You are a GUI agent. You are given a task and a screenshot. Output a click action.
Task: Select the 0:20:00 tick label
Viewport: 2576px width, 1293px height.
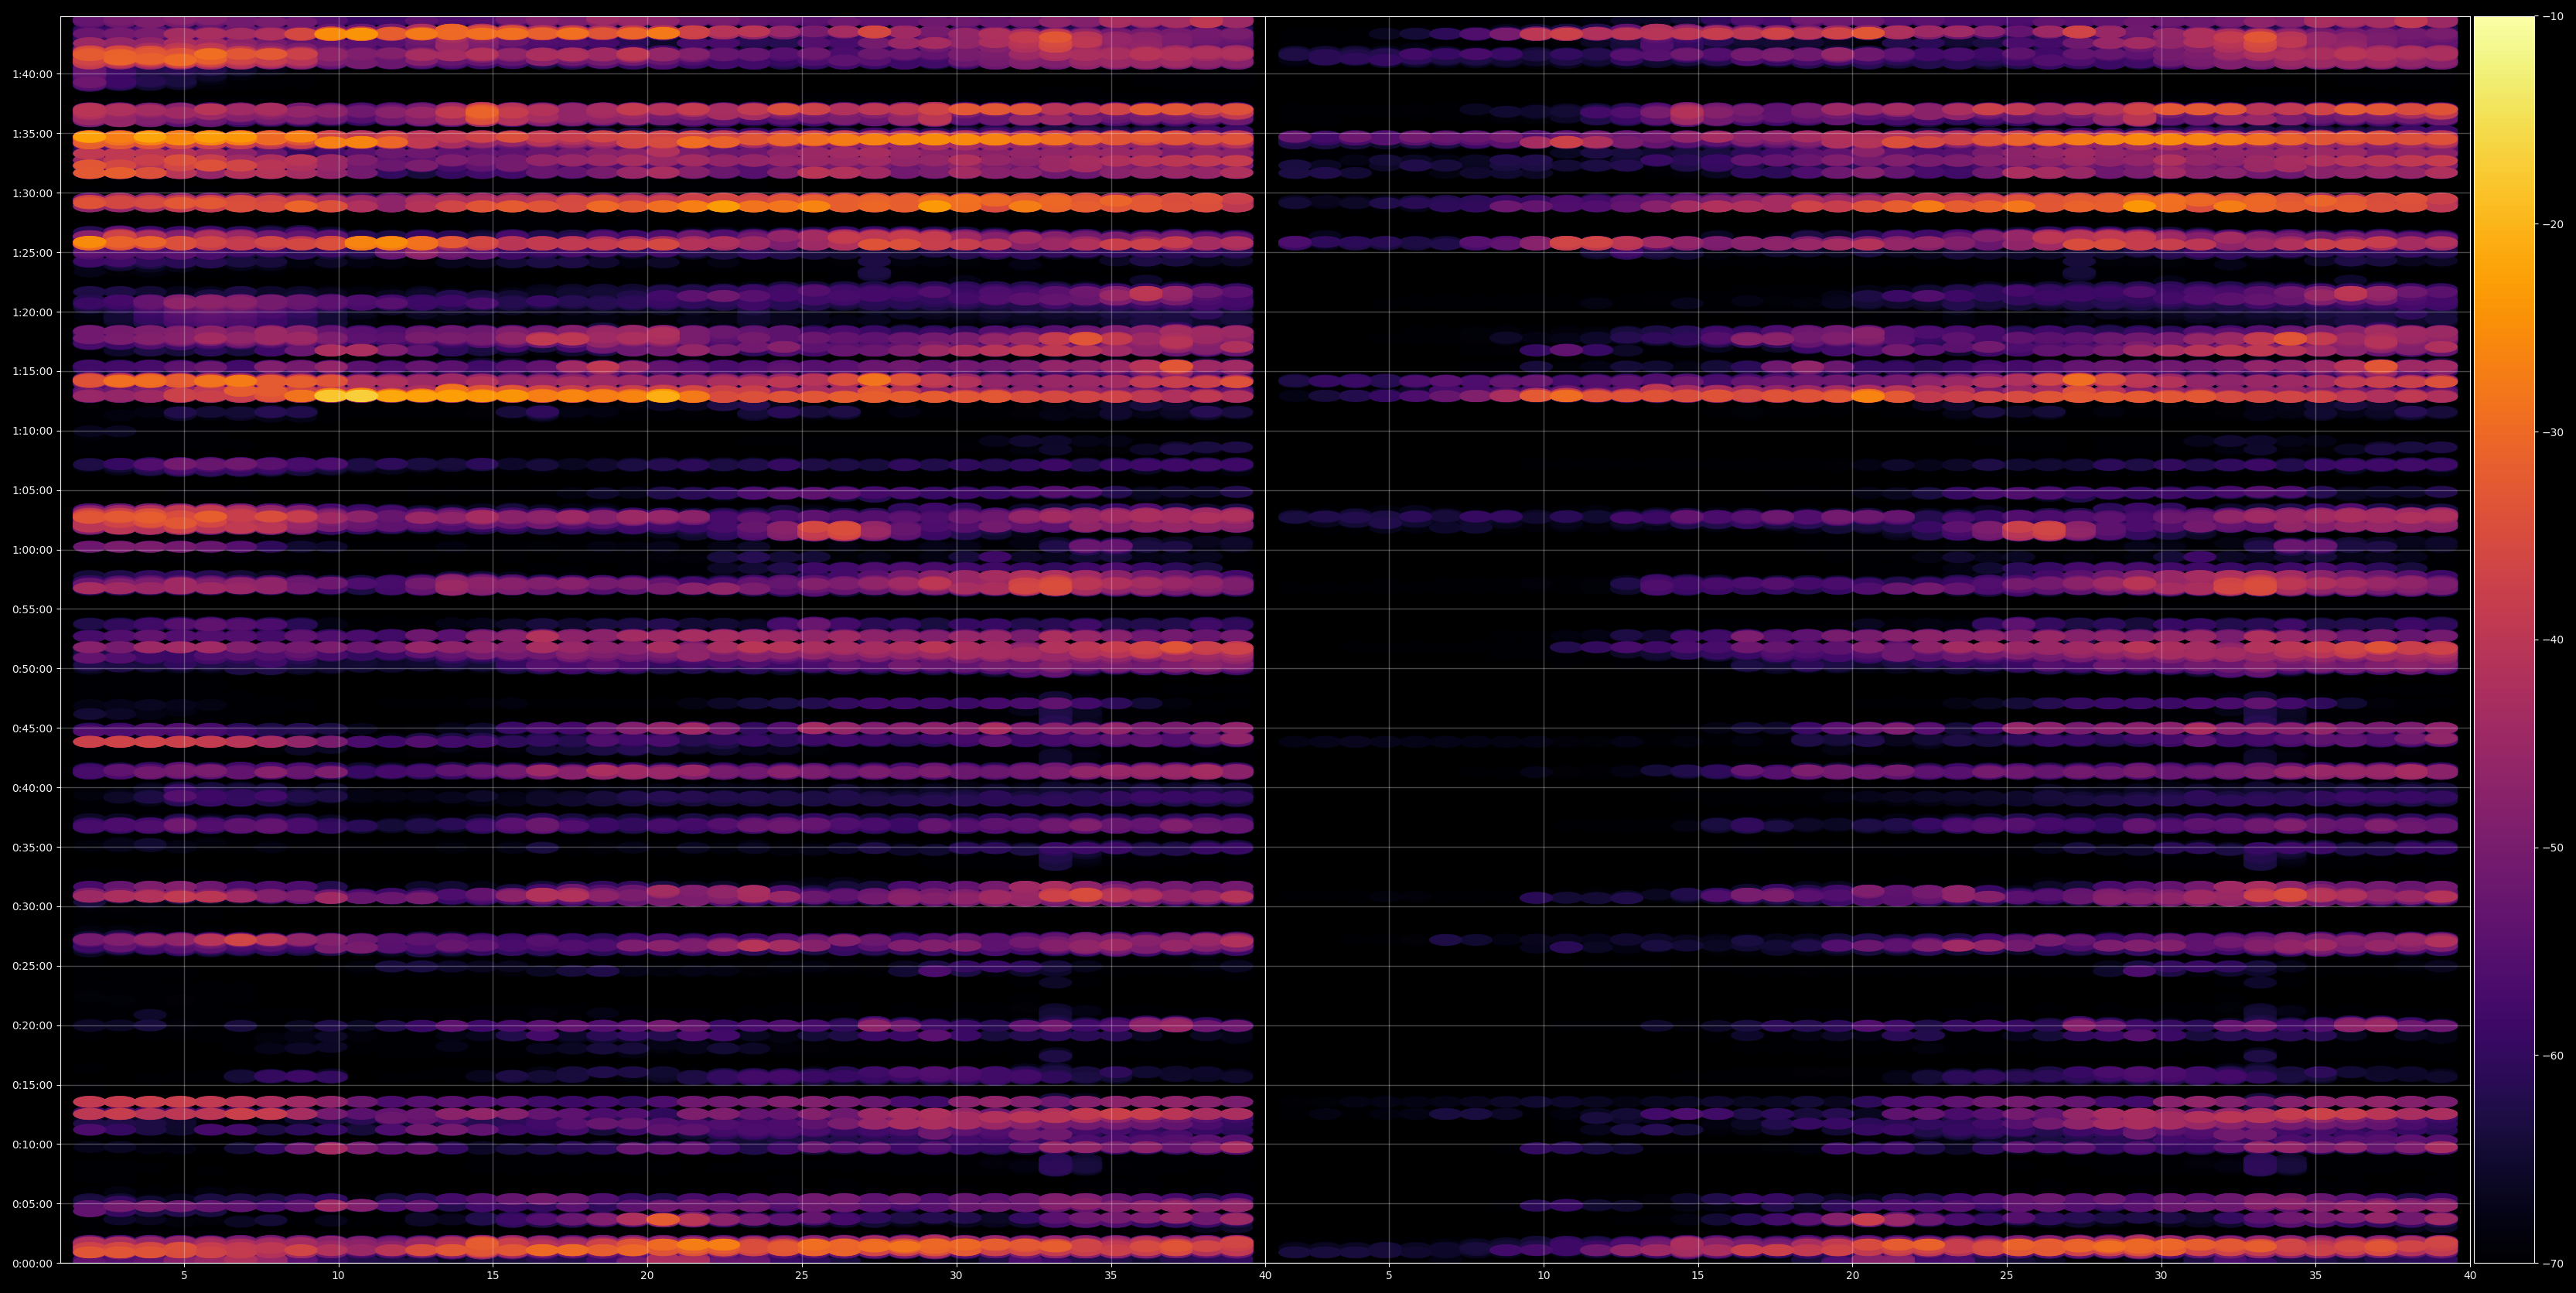coord(33,1025)
